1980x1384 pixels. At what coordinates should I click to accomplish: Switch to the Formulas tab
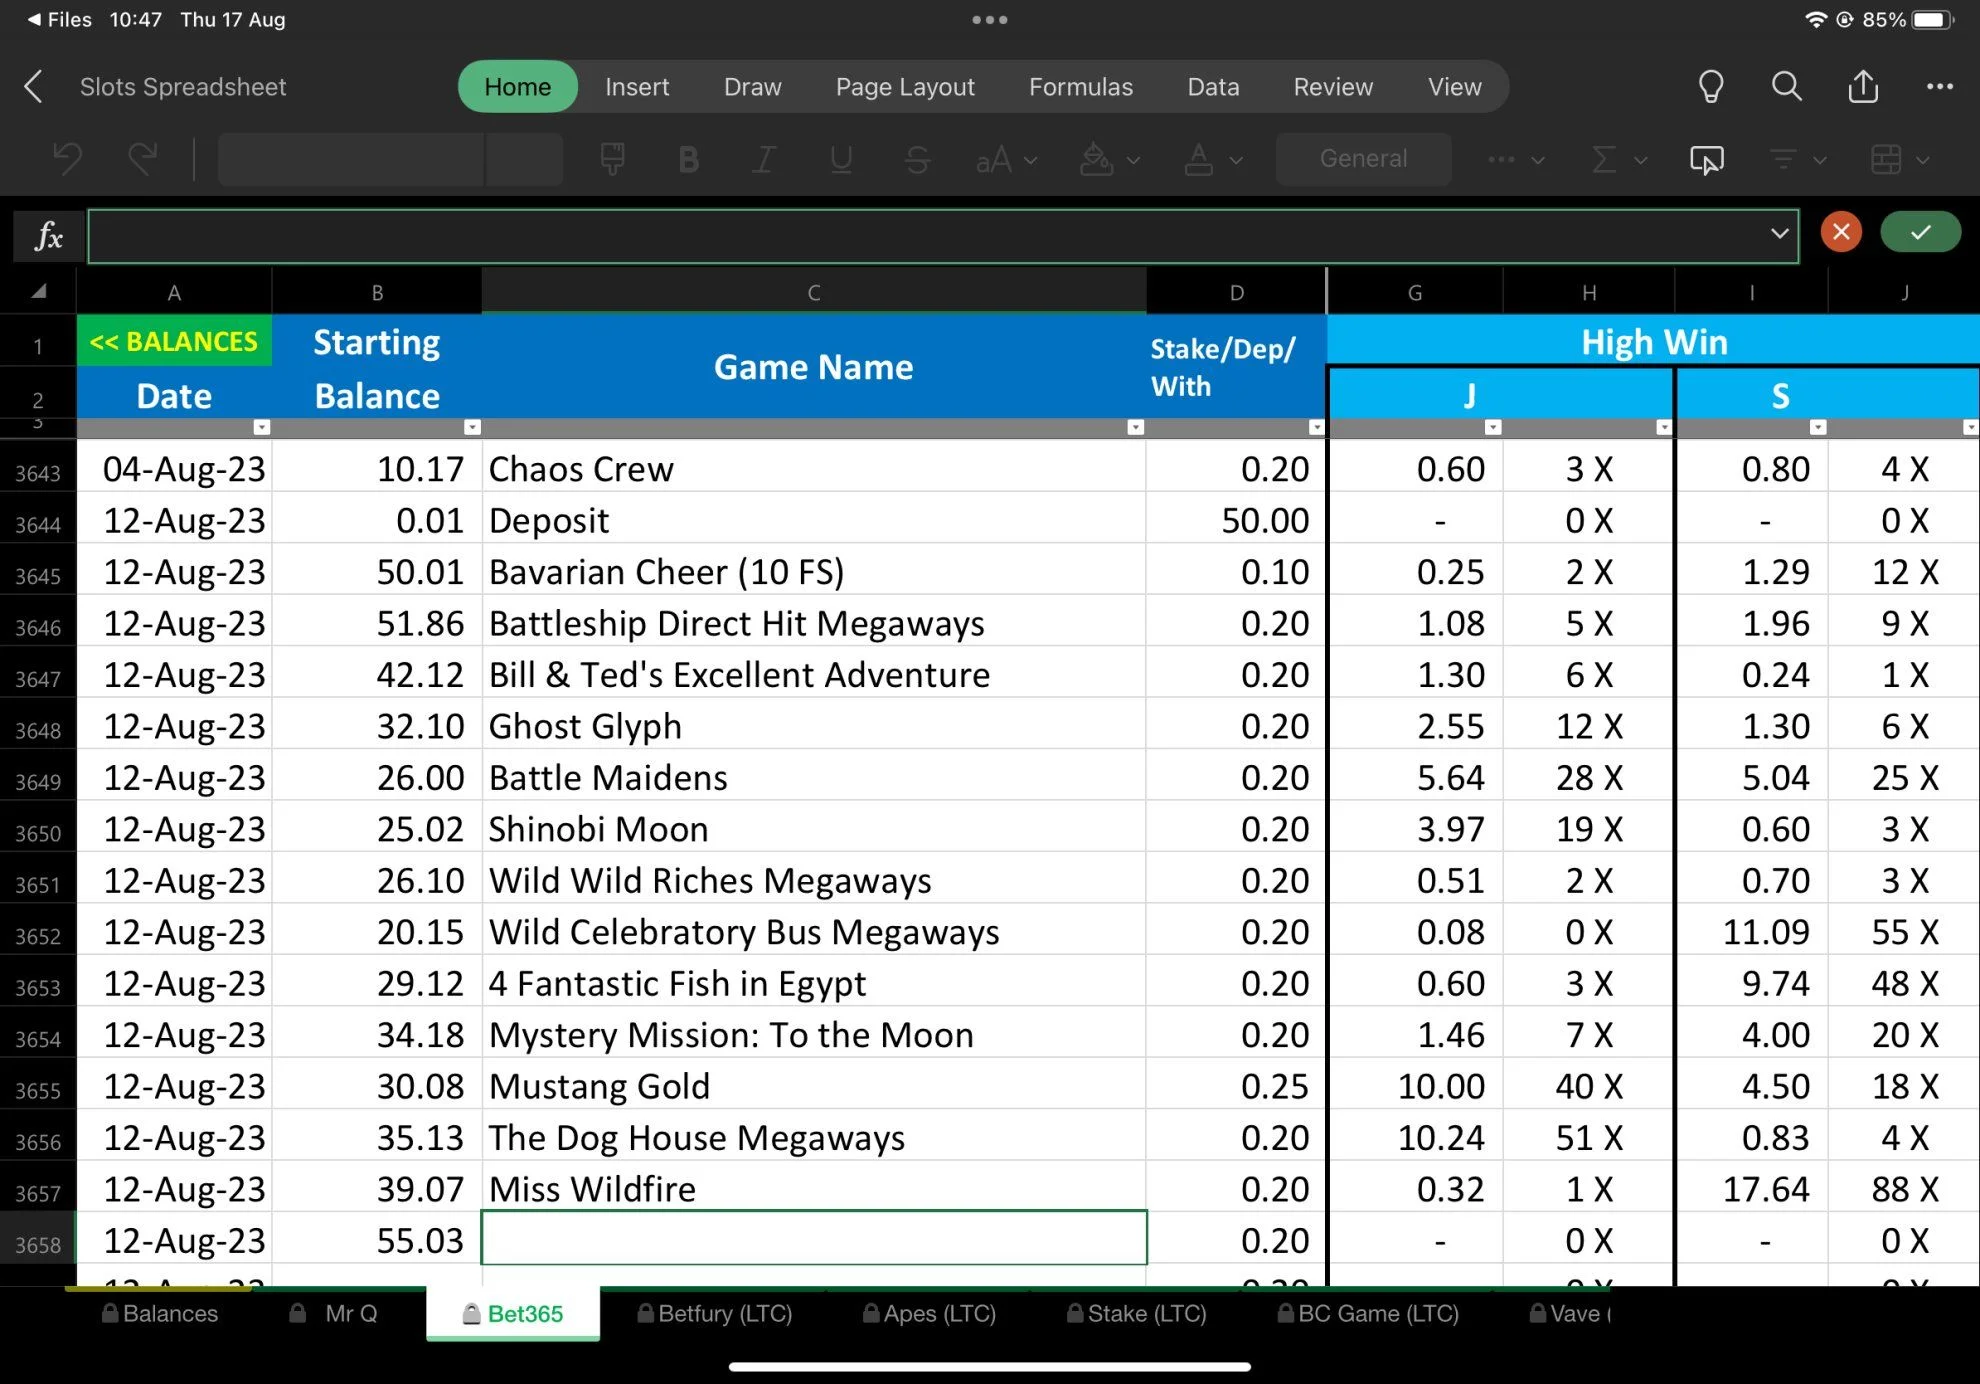click(1081, 87)
